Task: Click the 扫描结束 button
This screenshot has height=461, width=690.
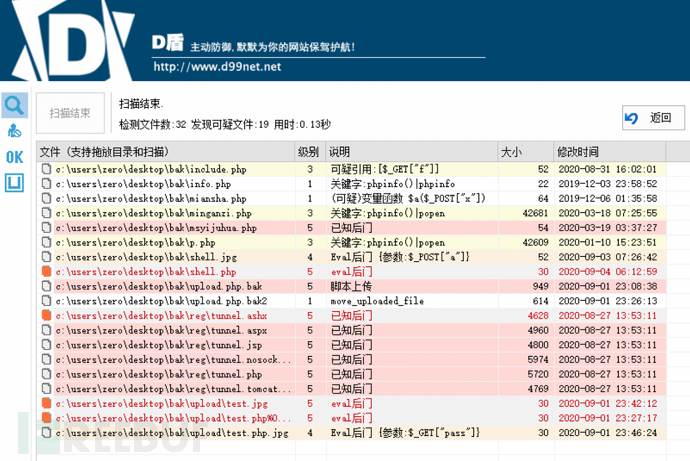Action: (x=70, y=113)
